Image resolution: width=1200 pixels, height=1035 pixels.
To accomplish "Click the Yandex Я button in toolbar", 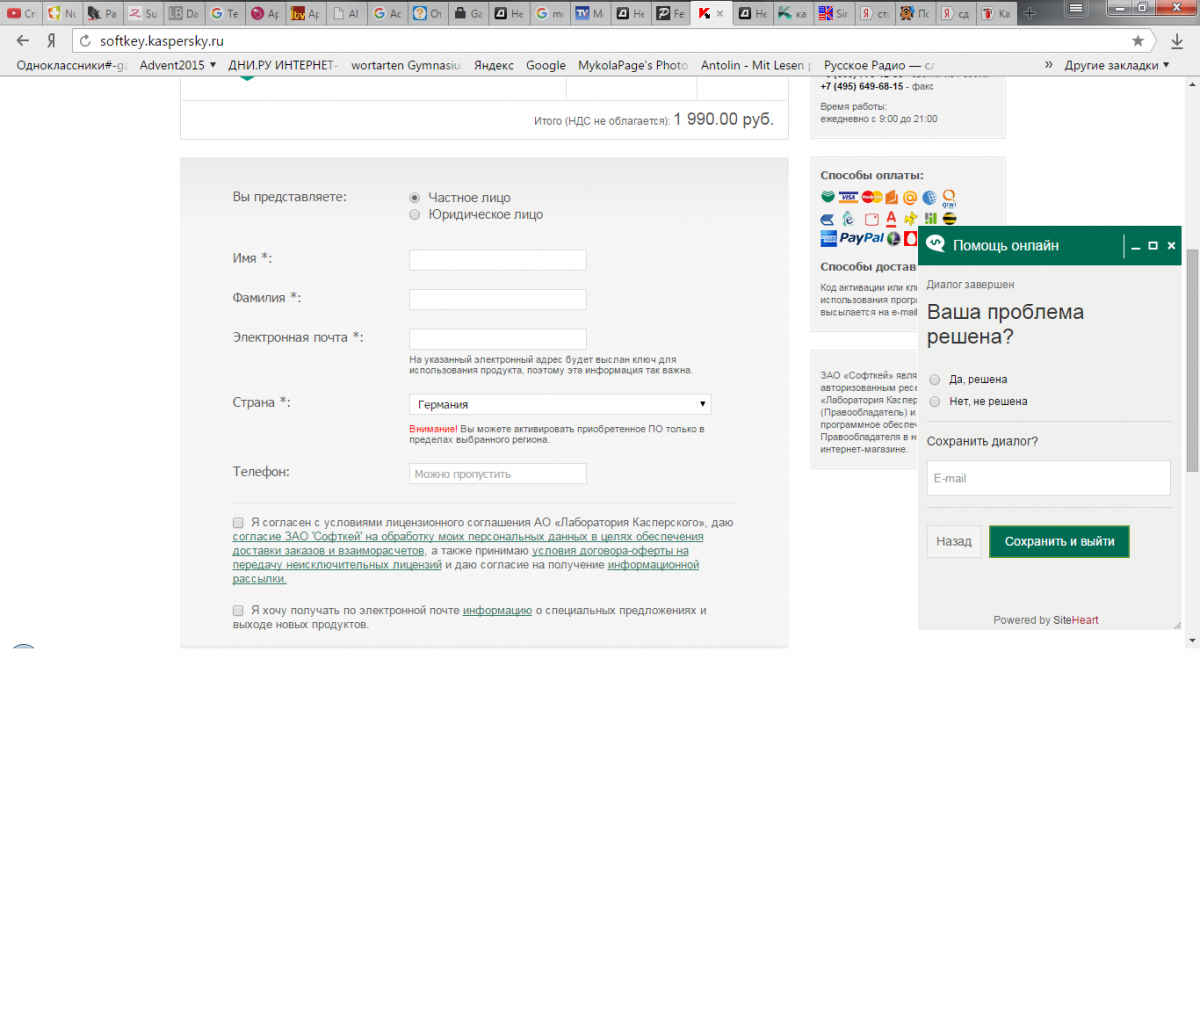I will [x=51, y=41].
